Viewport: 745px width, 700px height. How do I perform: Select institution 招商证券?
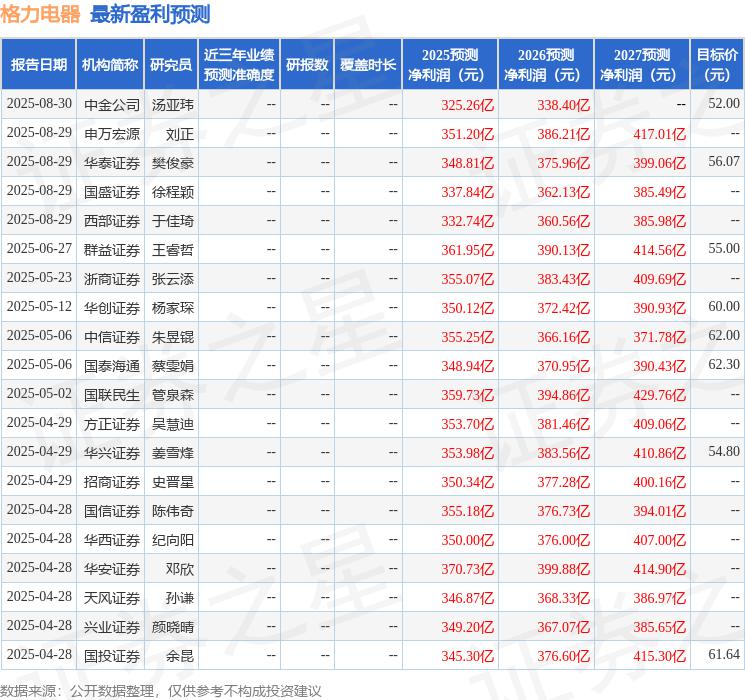[112, 482]
